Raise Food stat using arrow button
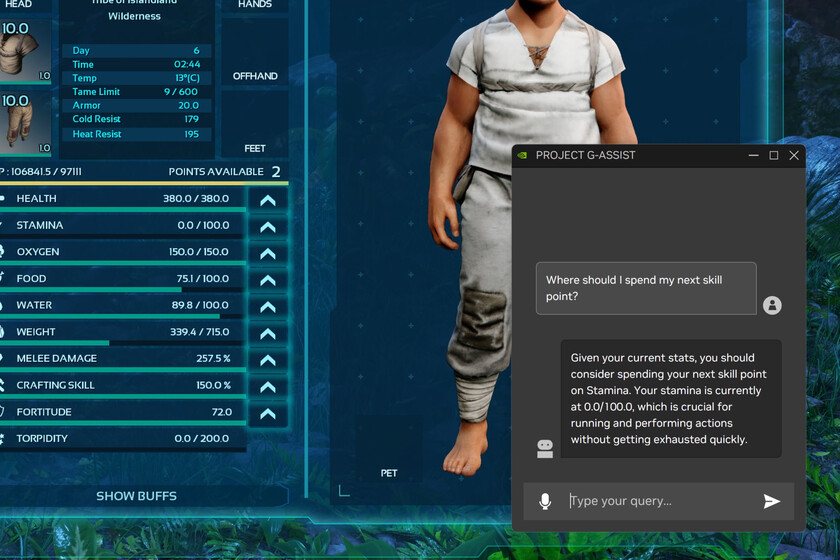The height and width of the screenshot is (560, 840). 267,280
